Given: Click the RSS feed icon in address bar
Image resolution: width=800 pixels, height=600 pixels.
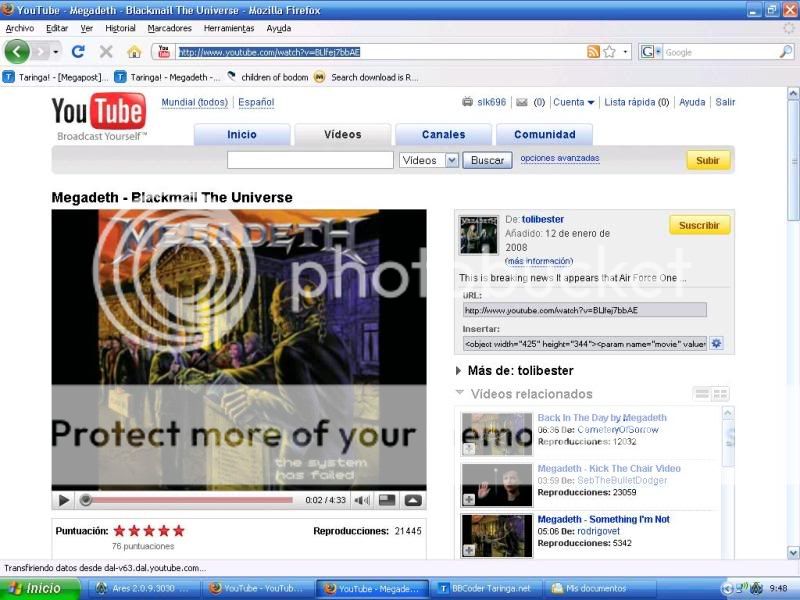Looking at the screenshot, I should click(x=593, y=52).
